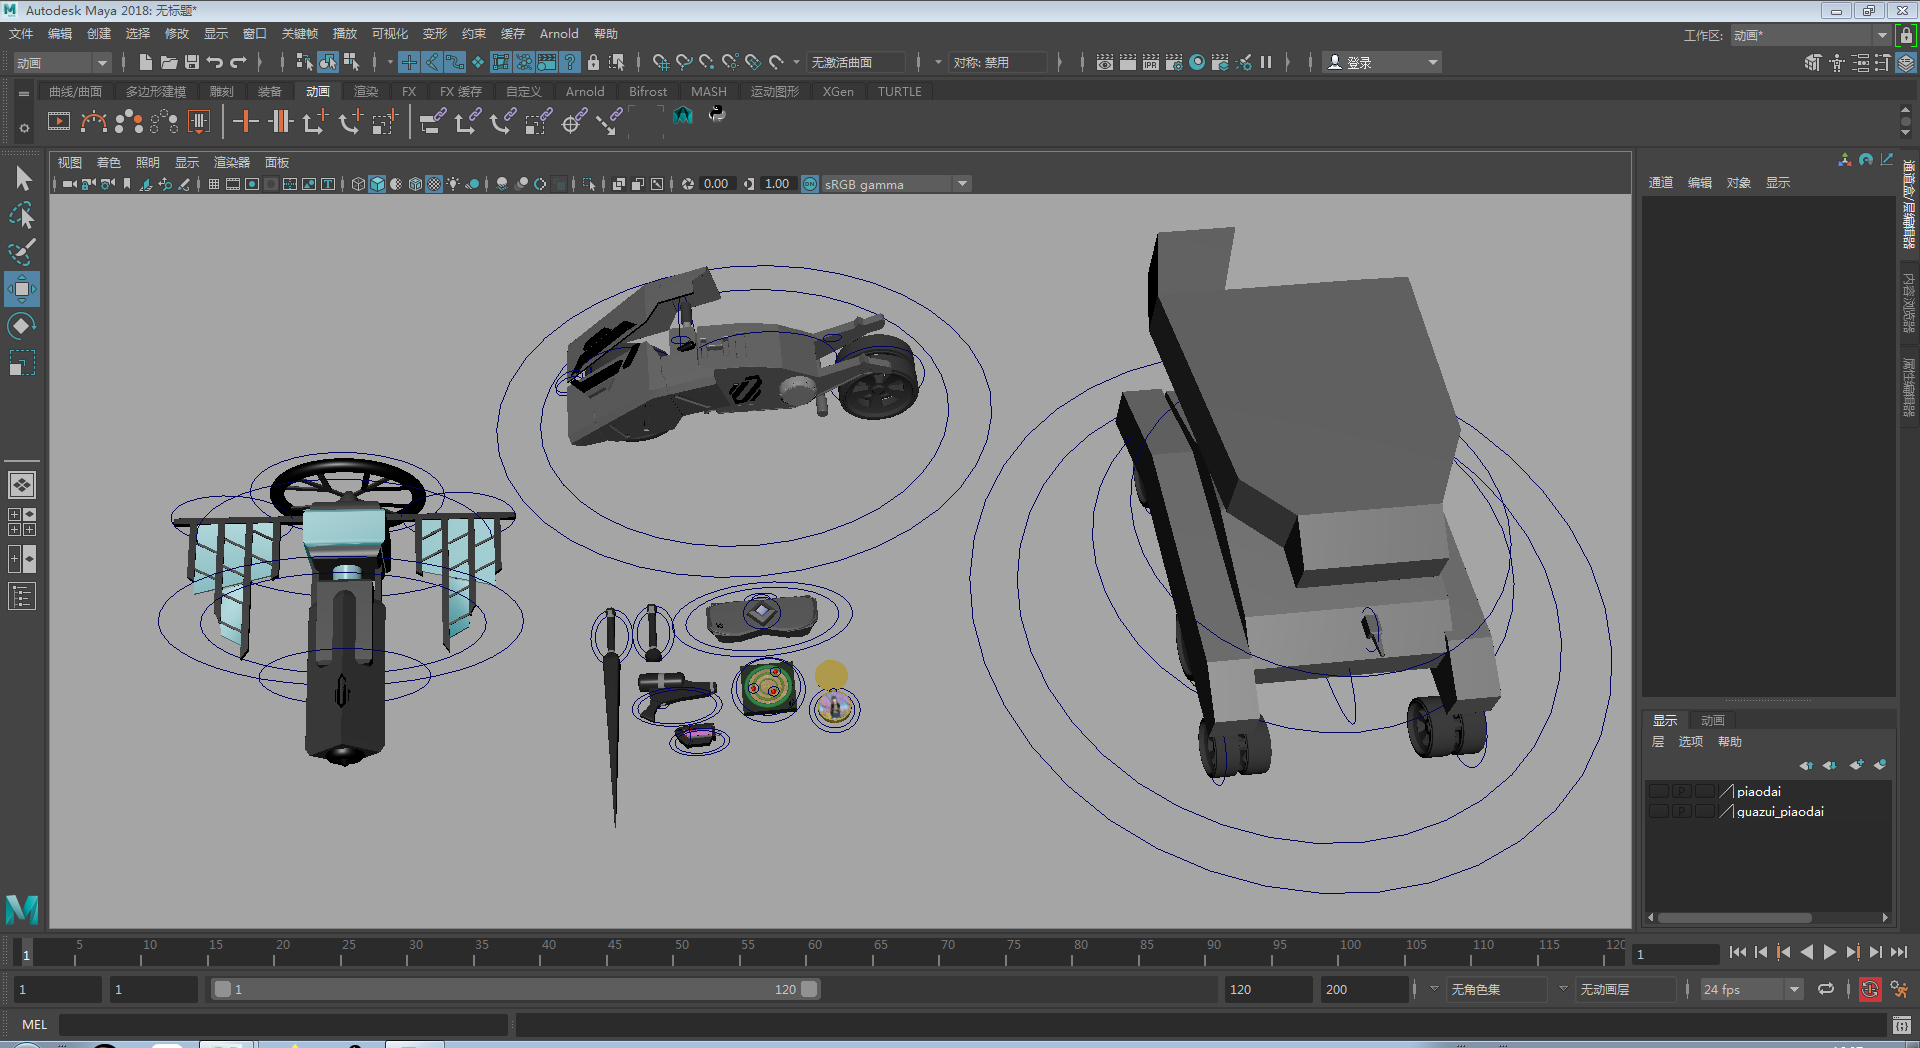This screenshot has height=1048, width=1920.
Task: Toggle viewport wireframe display
Action: tap(358, 184)
